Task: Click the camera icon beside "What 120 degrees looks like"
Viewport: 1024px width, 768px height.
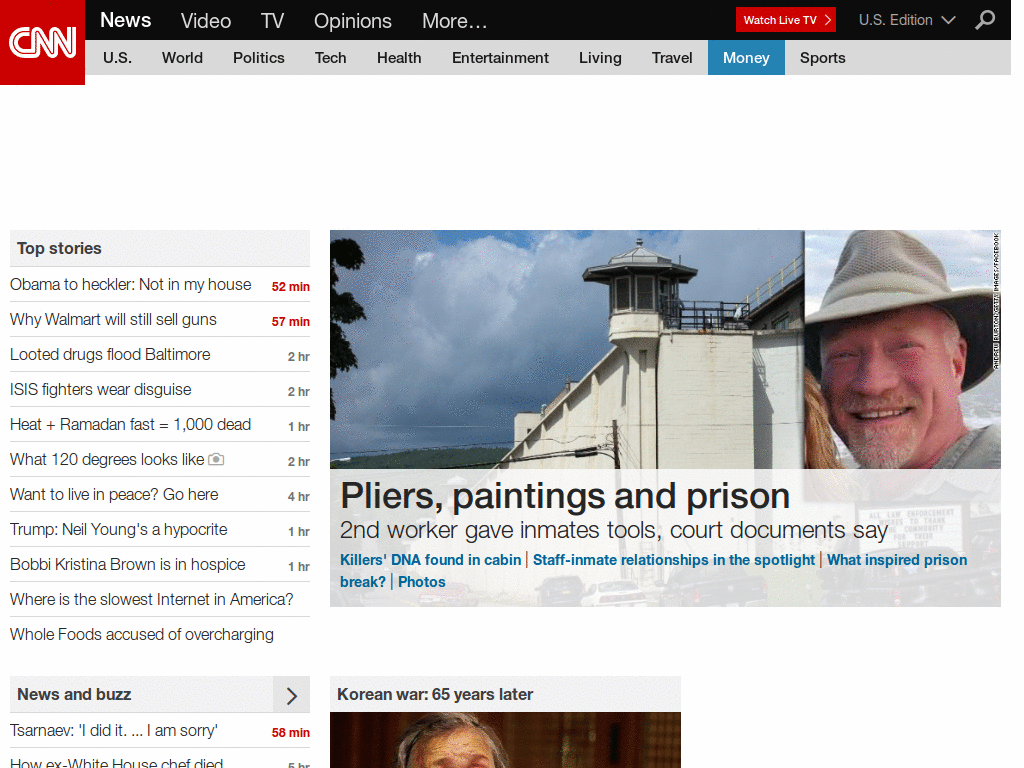Action: 216,459
